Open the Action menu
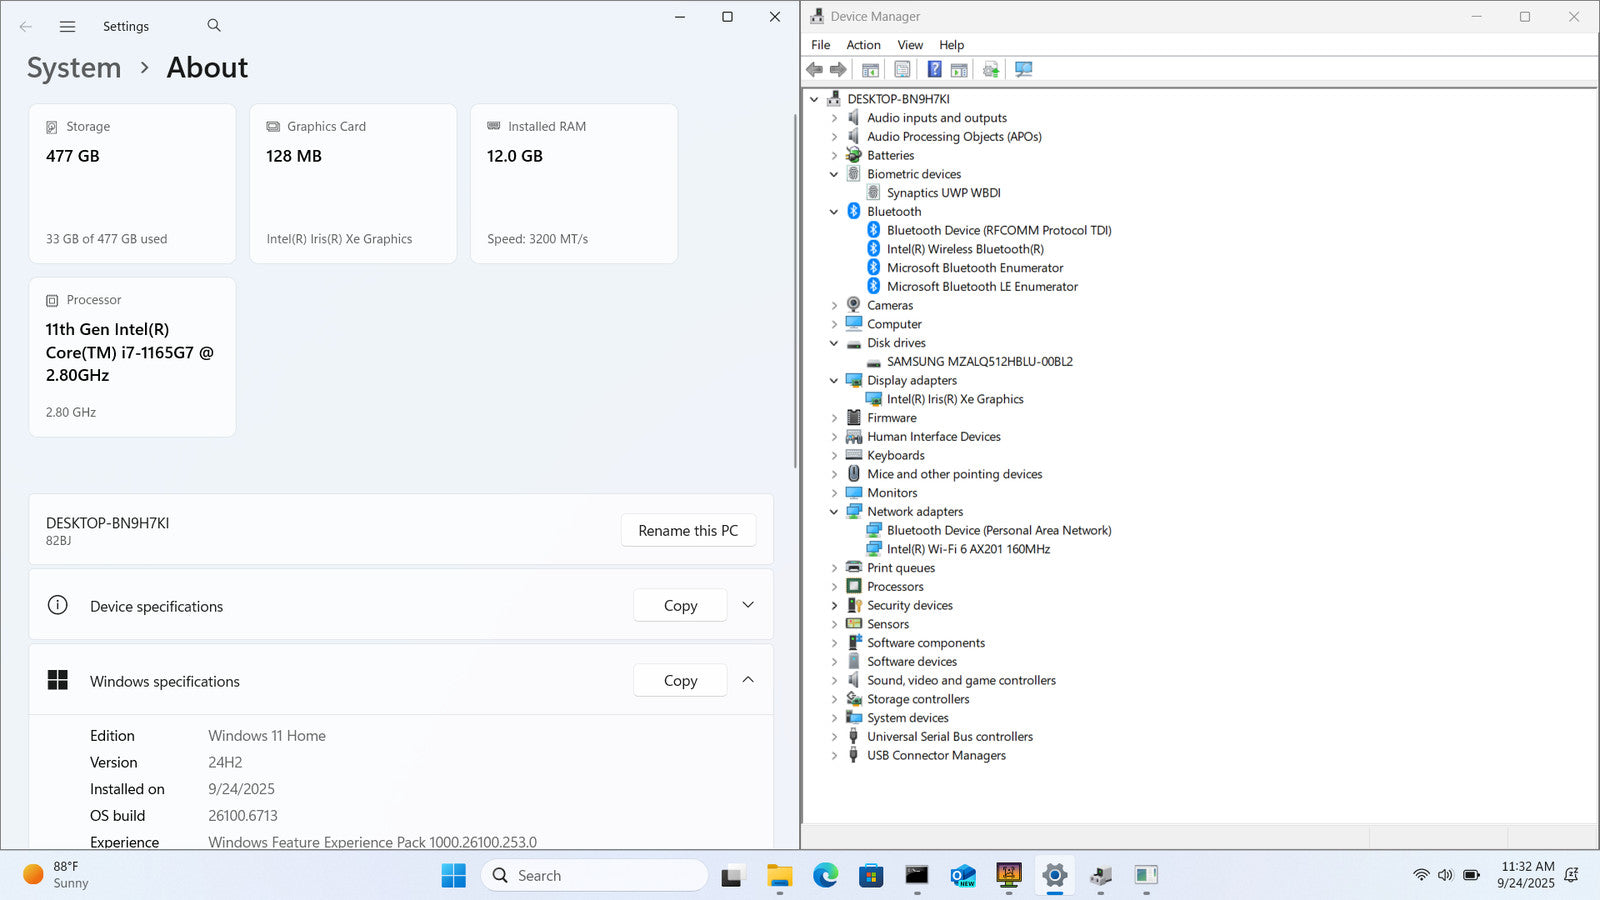This screenshot has height=900, width=1600. pyautogui.click(x=863, y=45)
